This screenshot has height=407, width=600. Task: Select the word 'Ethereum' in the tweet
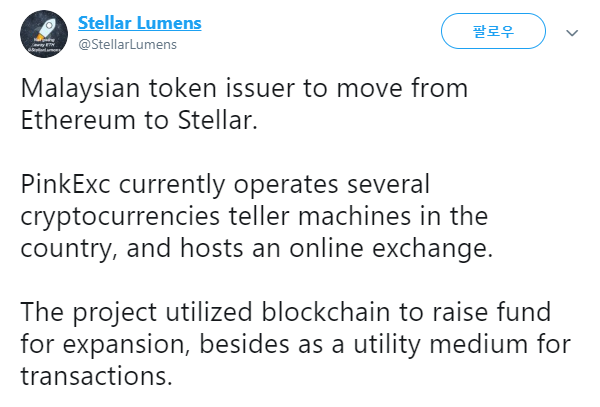pyautogui.click(x=78, y=120)
